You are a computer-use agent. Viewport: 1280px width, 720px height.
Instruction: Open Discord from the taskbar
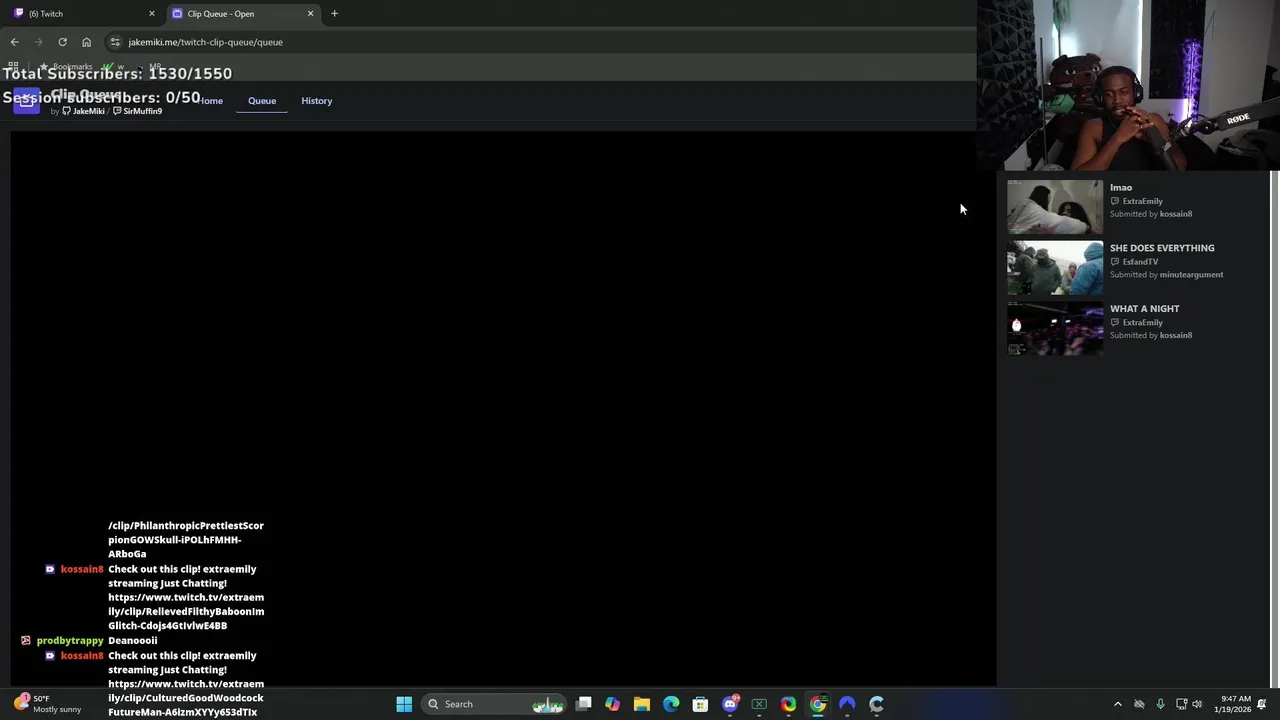pyautogui.click(x=730, y=704)
